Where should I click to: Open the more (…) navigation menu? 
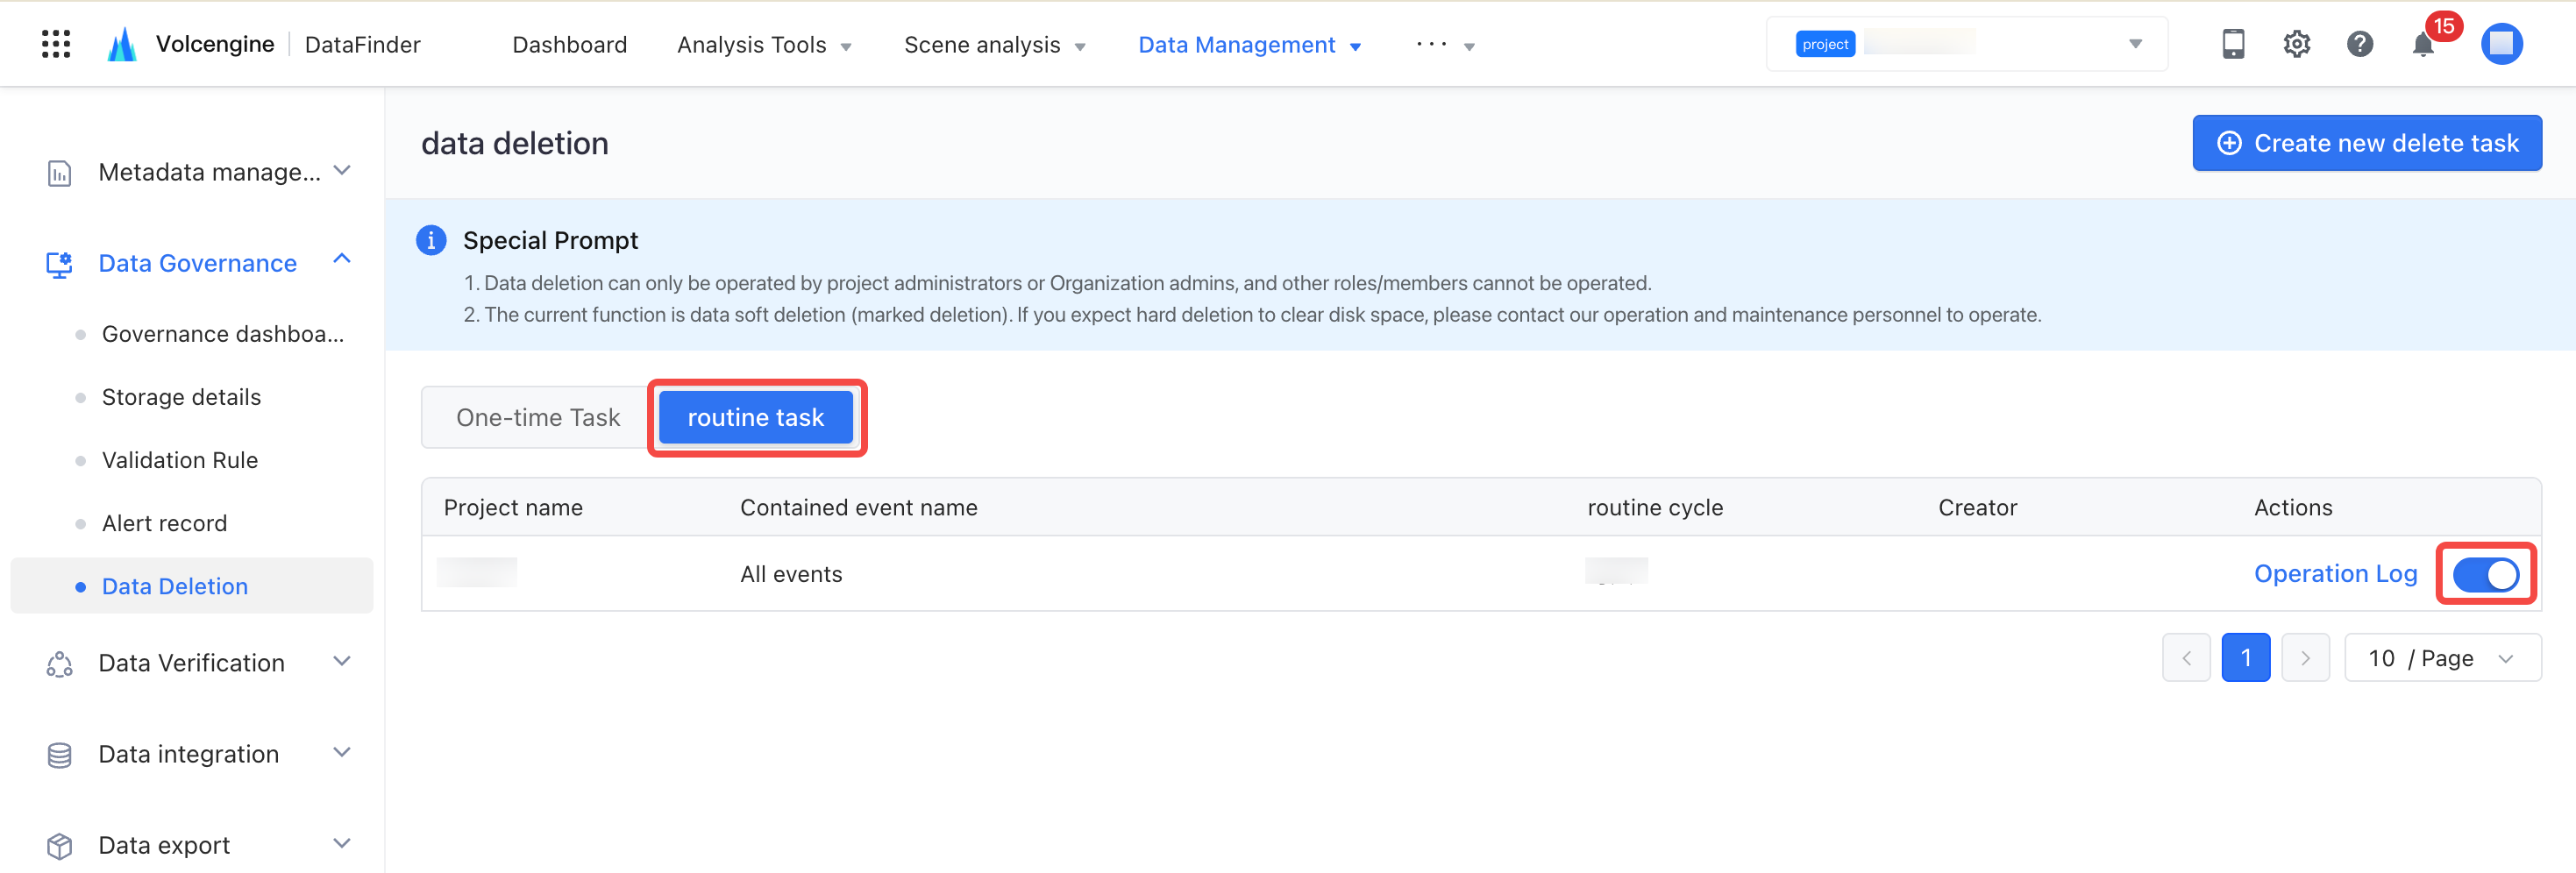[x=1445, y=45]
